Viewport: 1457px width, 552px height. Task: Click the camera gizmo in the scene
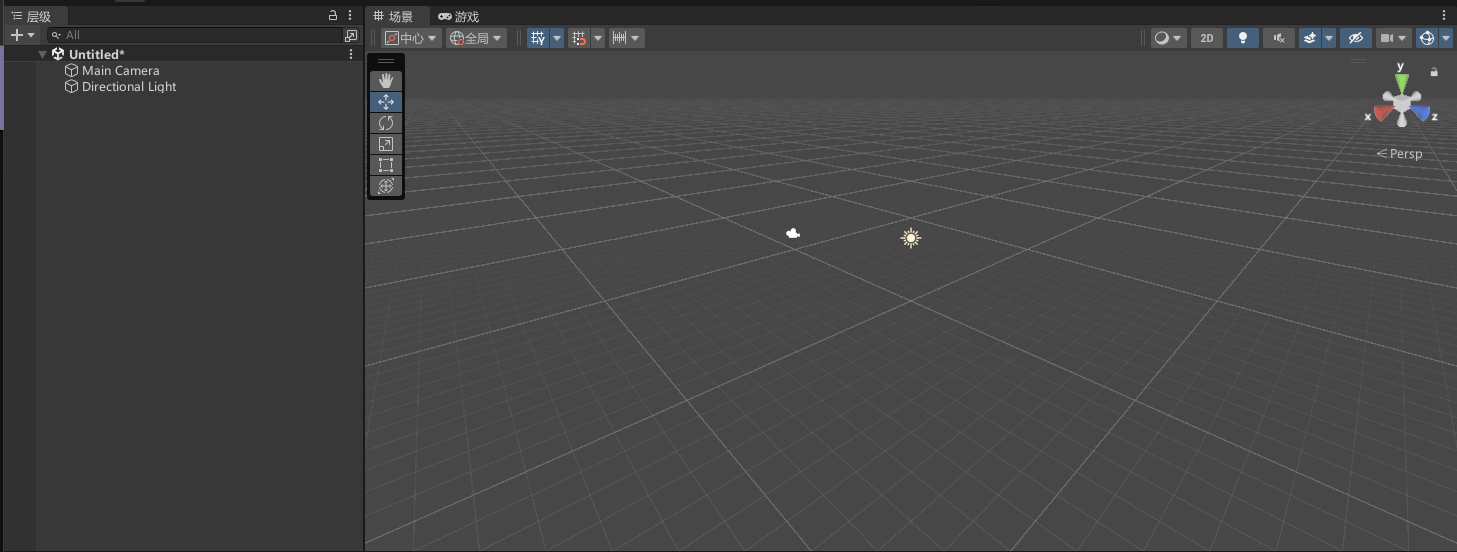[793, 233]
